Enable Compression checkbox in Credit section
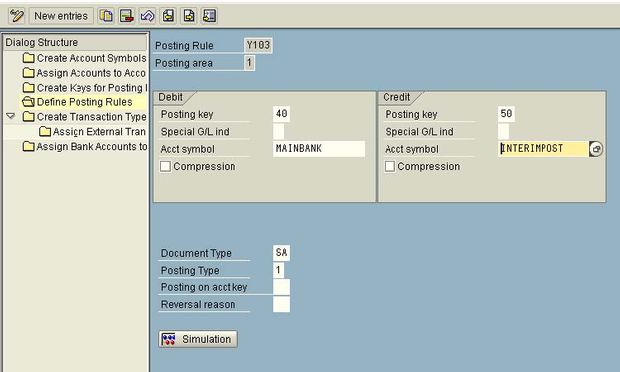620x372 pixels. coord(390,166)
